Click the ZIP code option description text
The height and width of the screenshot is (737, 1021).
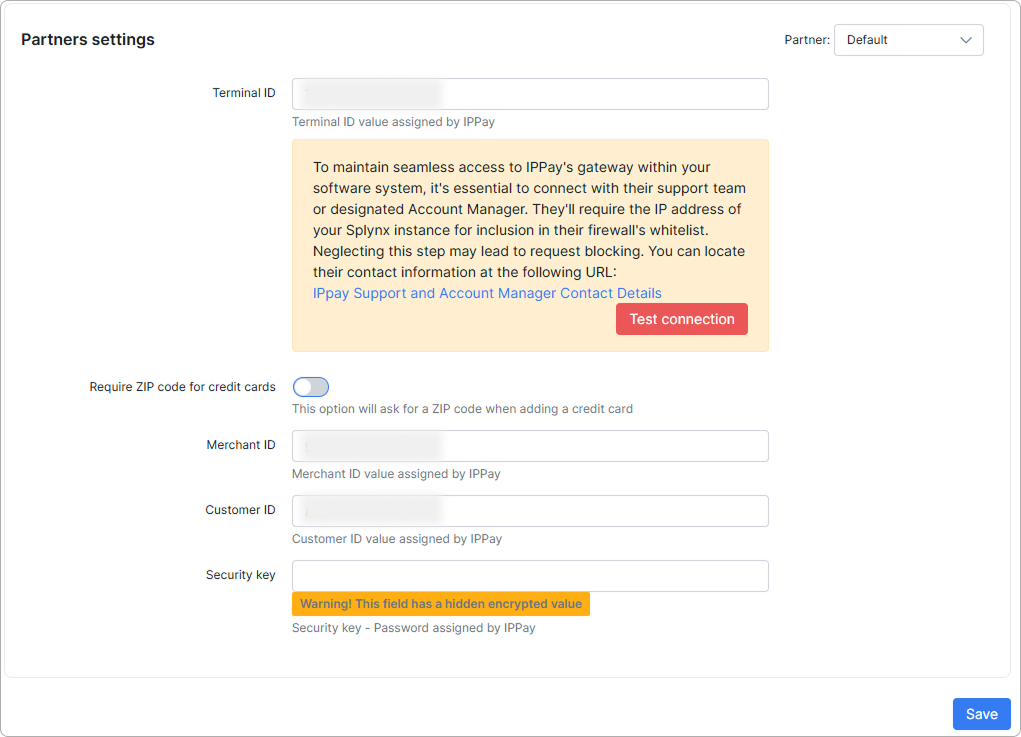462,409
